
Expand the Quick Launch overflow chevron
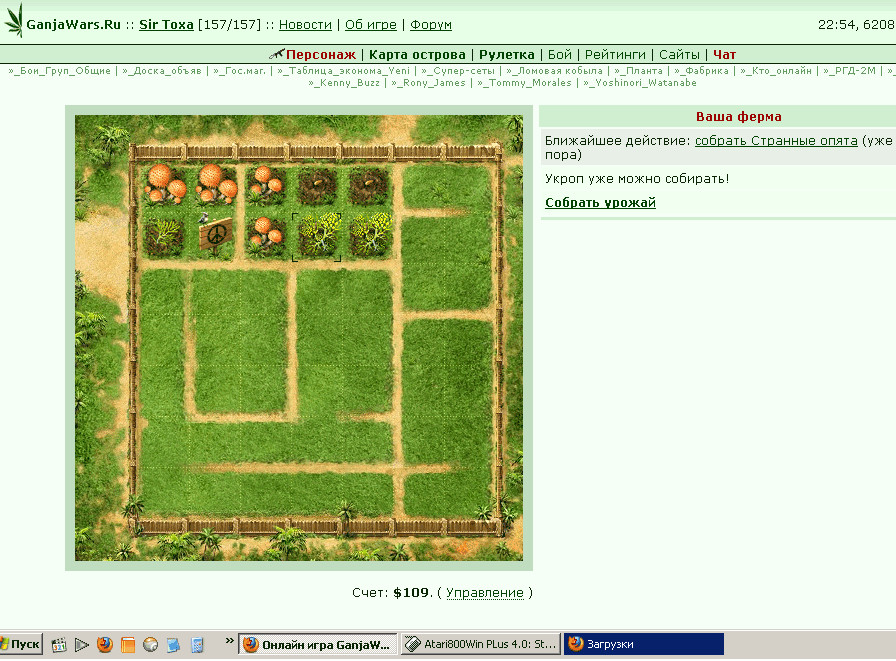click(x=230, y=640)
